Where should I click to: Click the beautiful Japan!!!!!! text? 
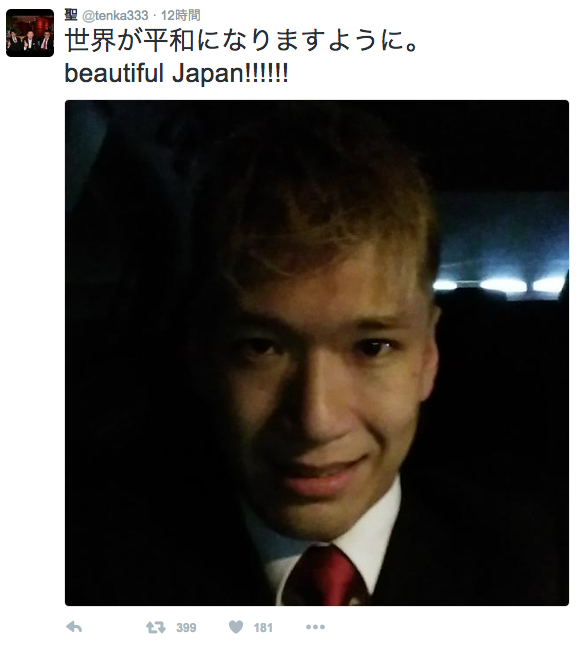(x=176, y=73)
